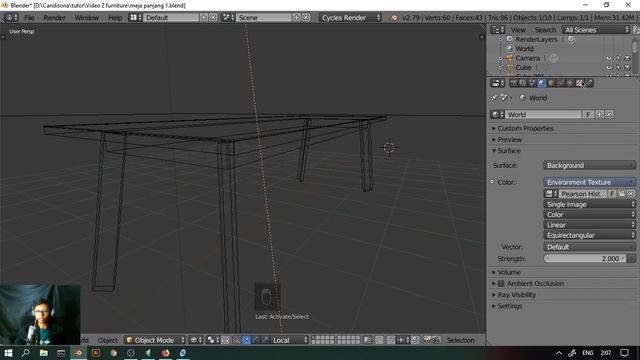Open the Vector Default selector
Viewport: 640px width, 360px height.
(589, 247)
